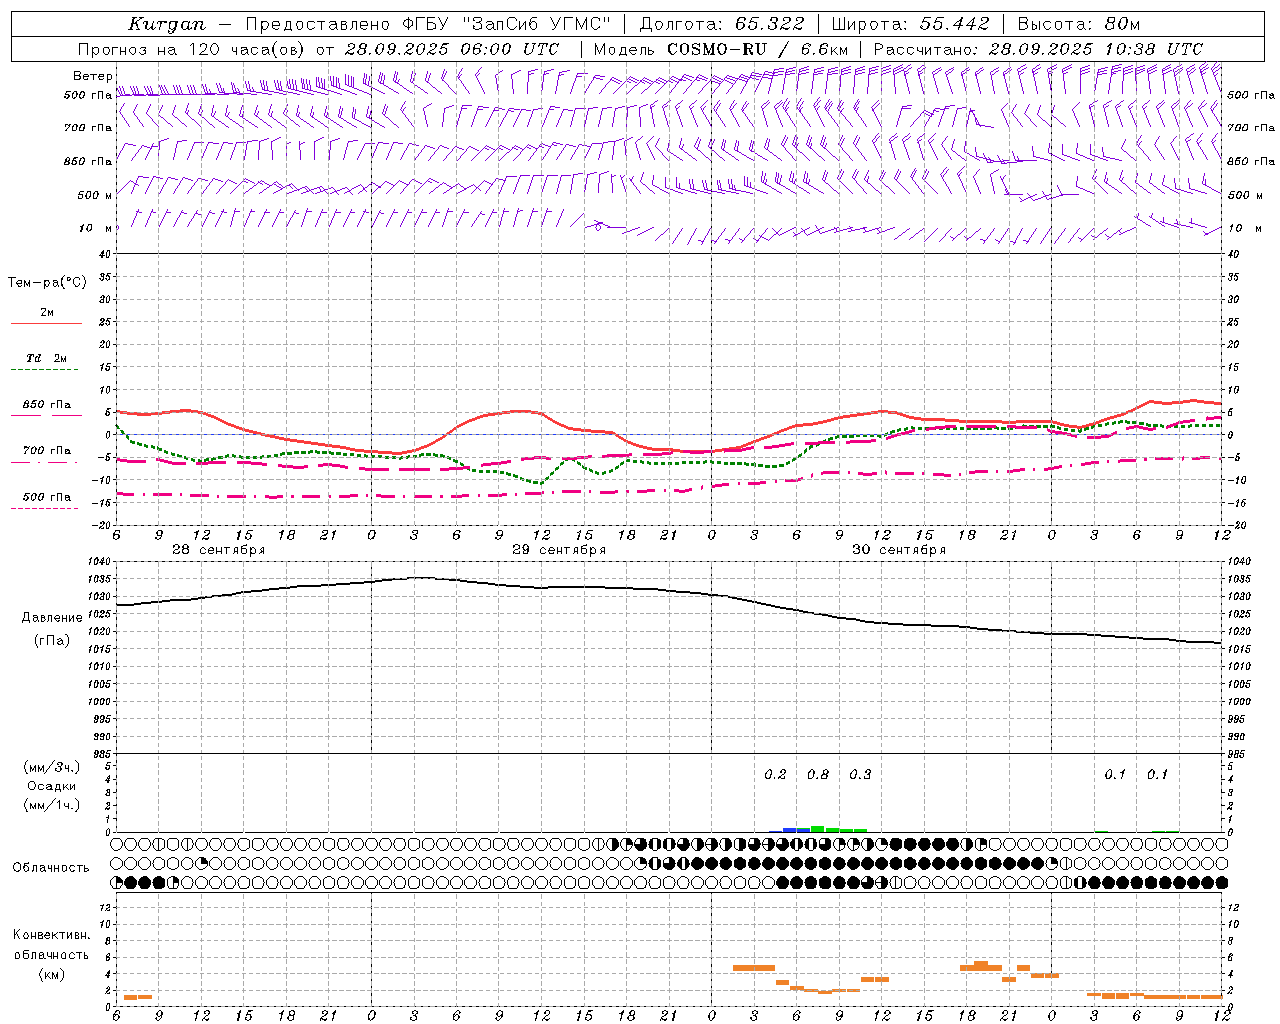Click the Ветер wind panel label
1280x1024 pixels.
93,76
